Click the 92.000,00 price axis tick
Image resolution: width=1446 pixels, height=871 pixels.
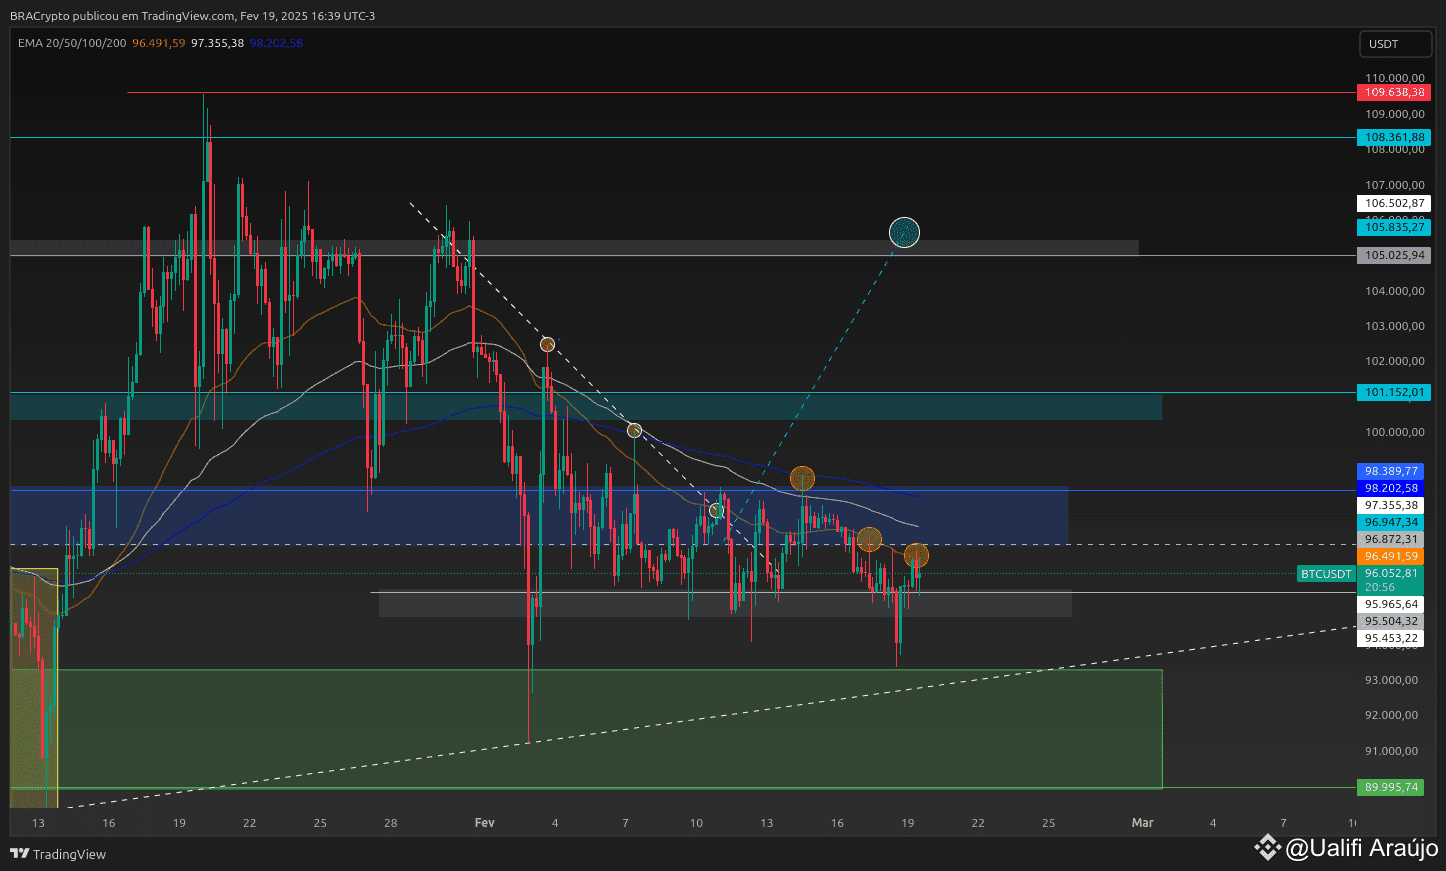[x=1391, y=715]
